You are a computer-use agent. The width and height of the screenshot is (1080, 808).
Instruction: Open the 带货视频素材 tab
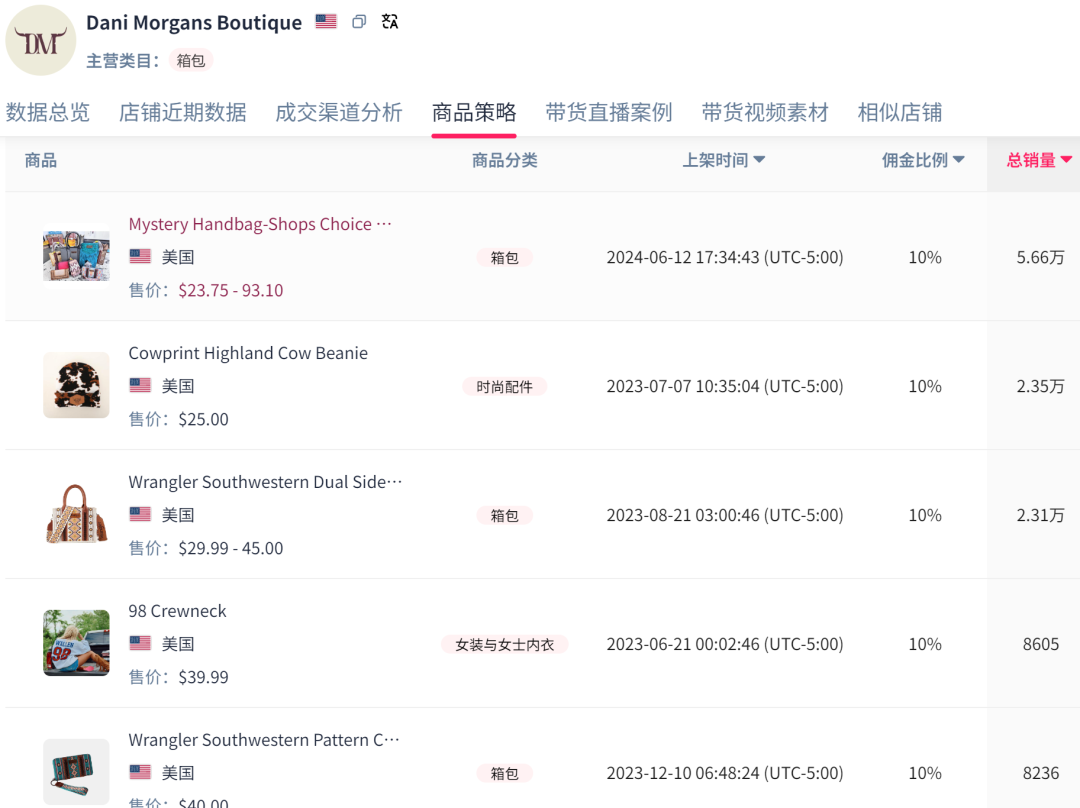(x=765, y=112)
